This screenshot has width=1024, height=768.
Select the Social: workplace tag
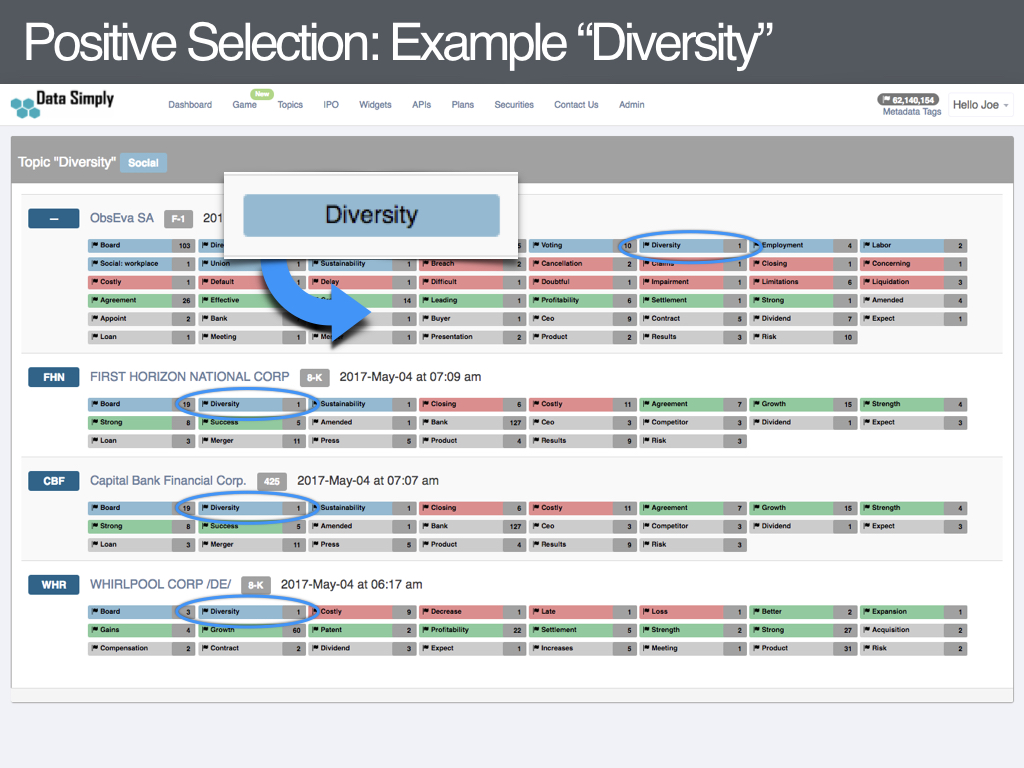tap(141, 264)
